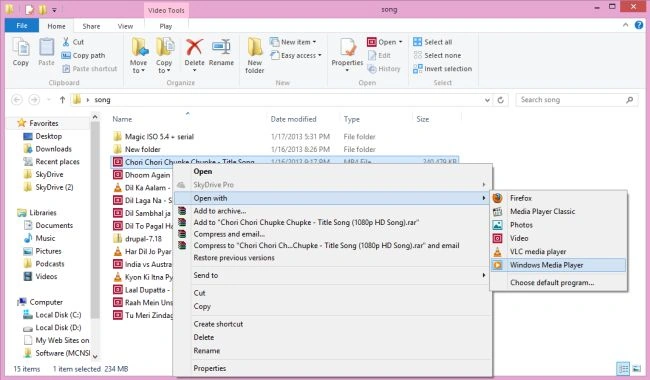Switch to the Play tab
Image resolution: width=650 pixels, height=380 pixels.
(166, 26)
